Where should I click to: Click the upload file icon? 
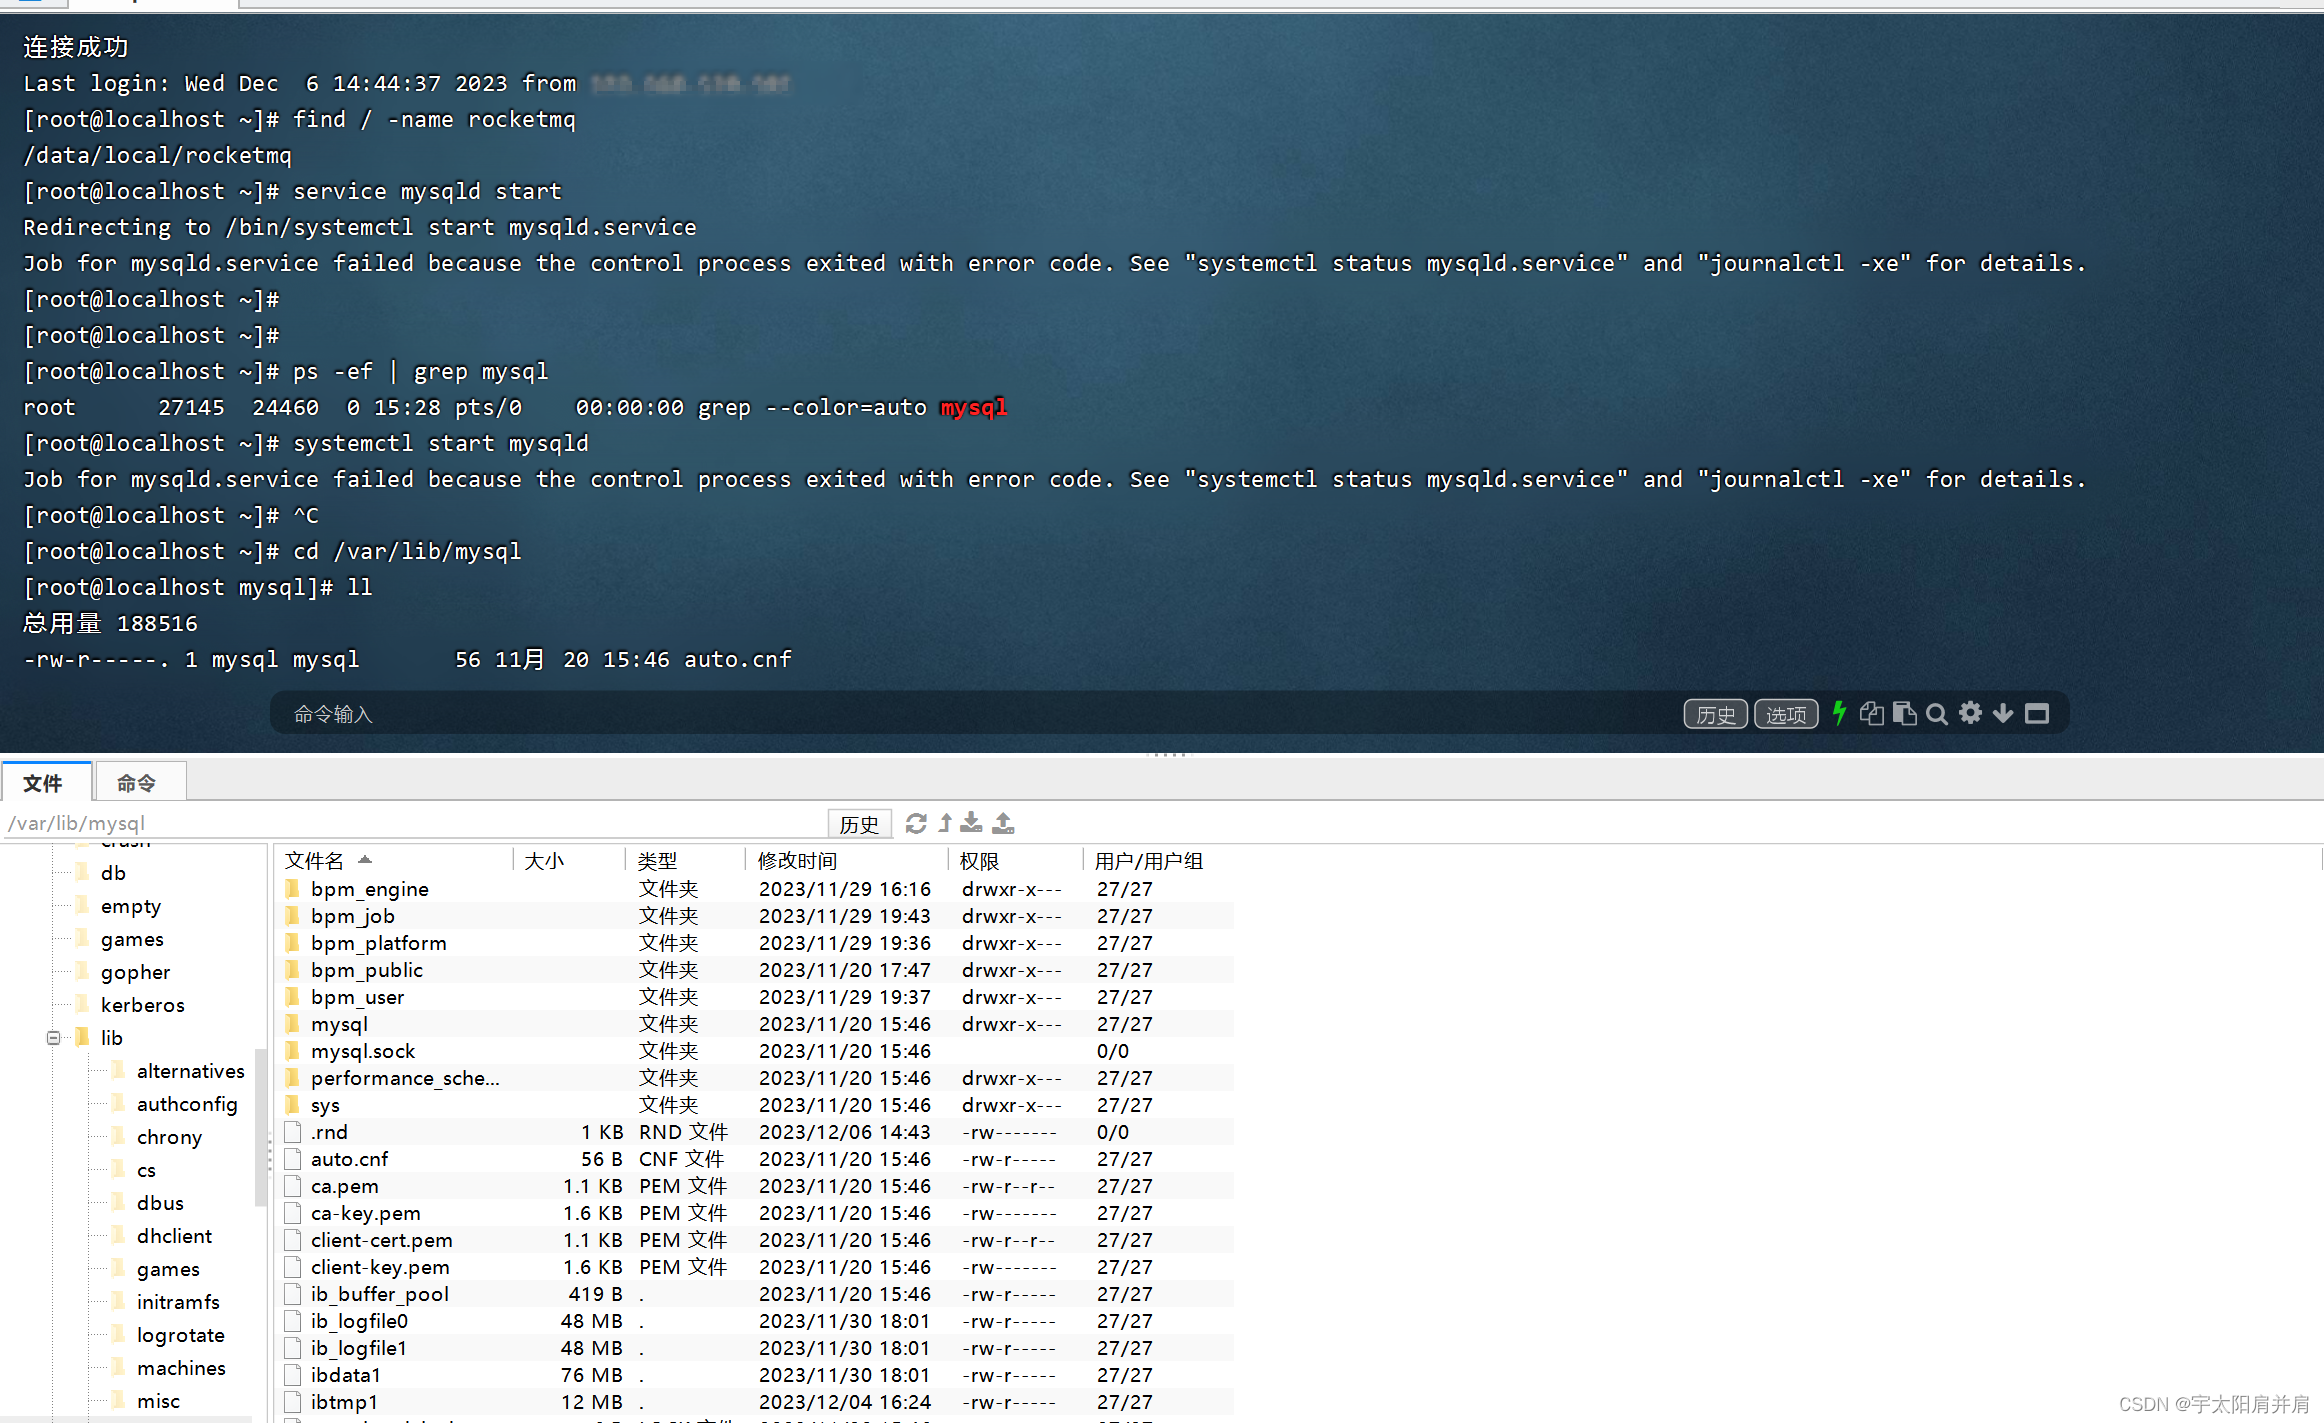pos(1003,823)
